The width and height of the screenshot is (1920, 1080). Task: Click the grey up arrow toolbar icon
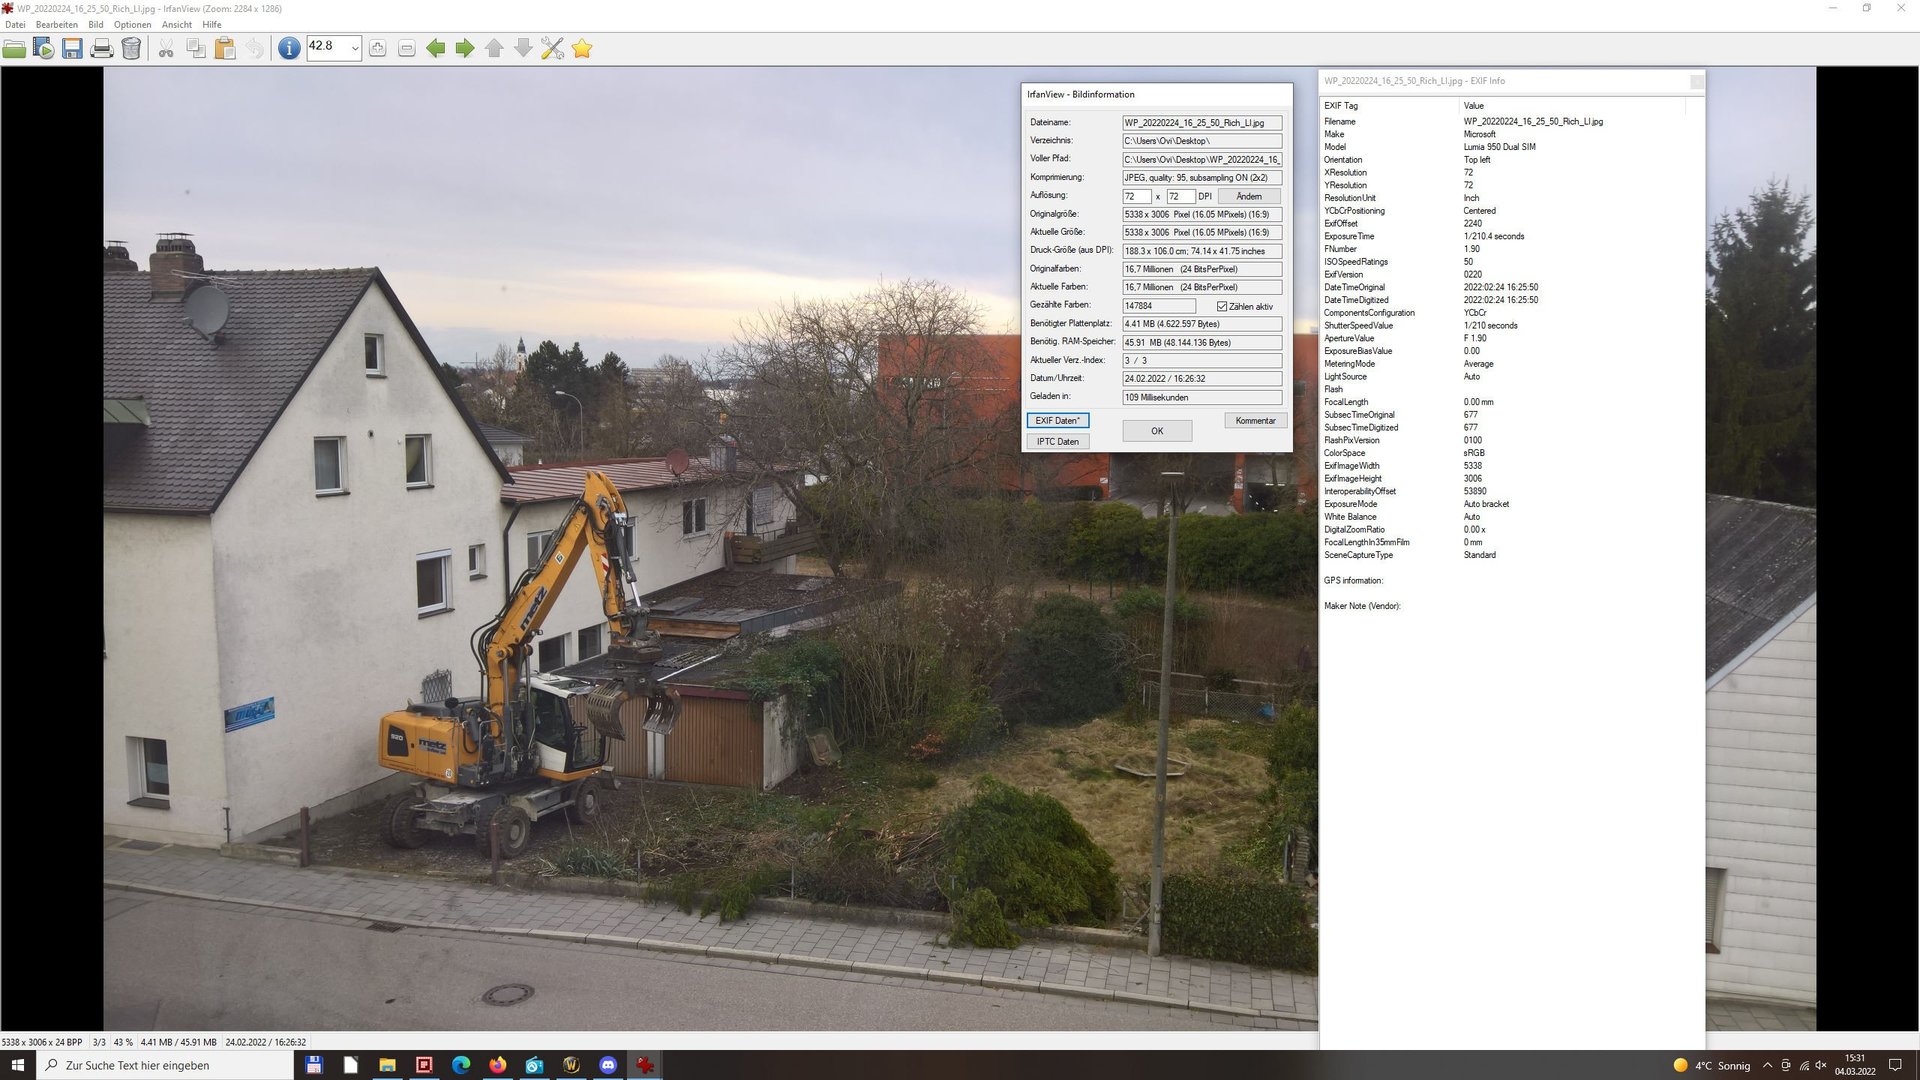[494, 48]
